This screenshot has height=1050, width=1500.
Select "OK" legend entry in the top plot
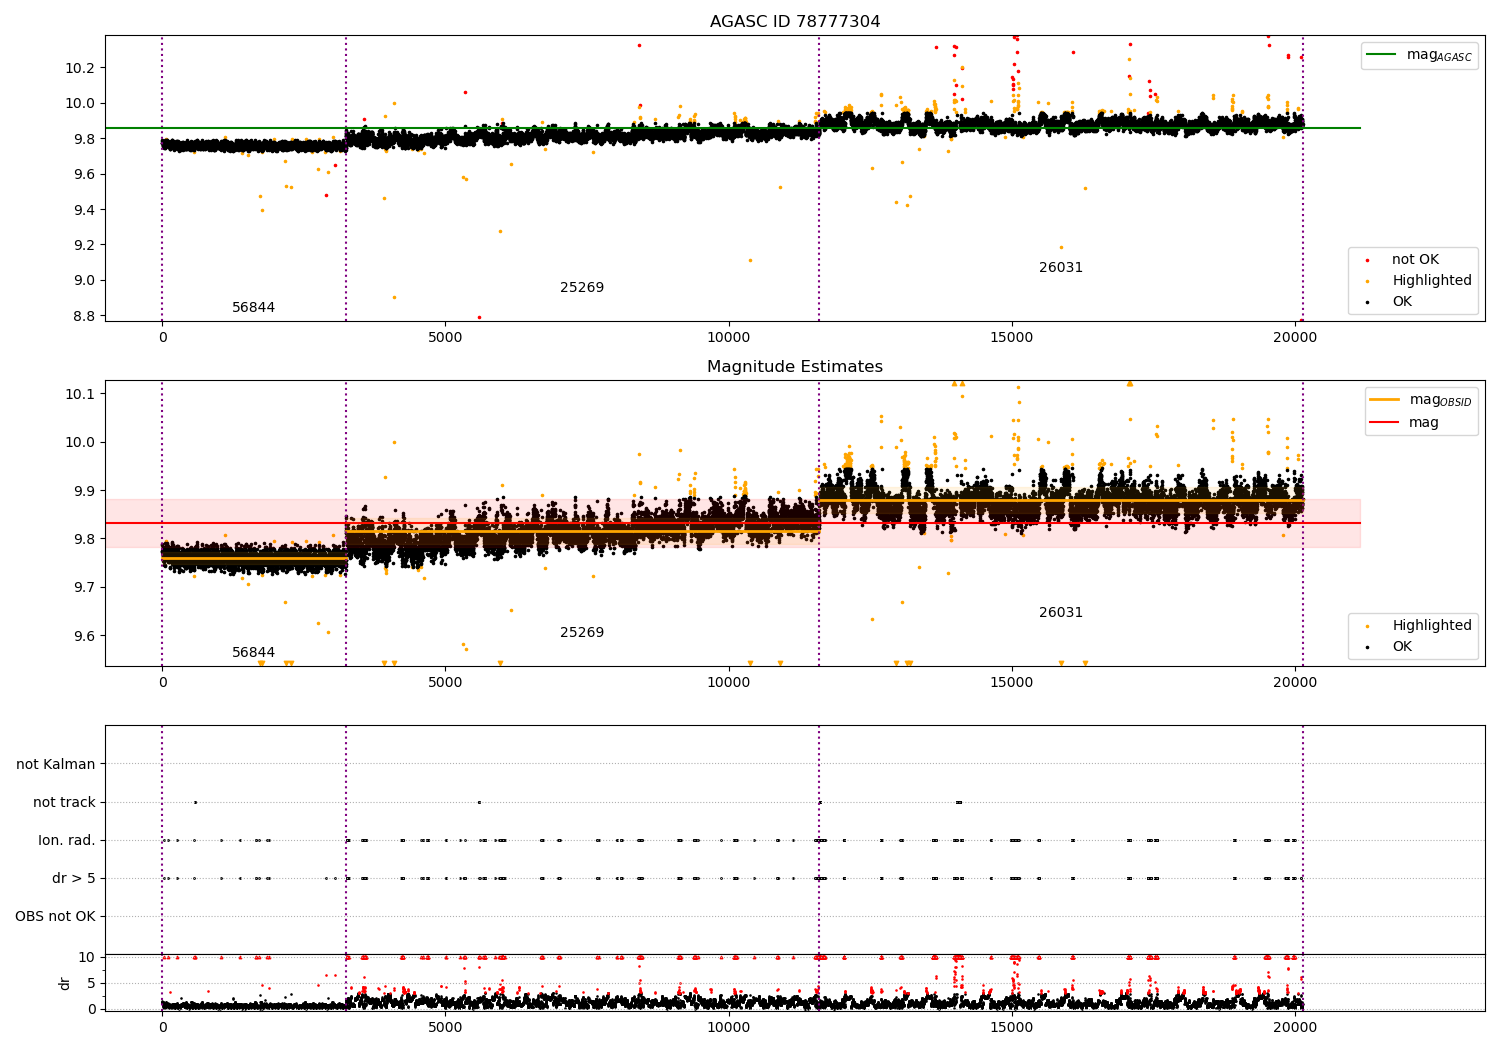pos(1402,302)
